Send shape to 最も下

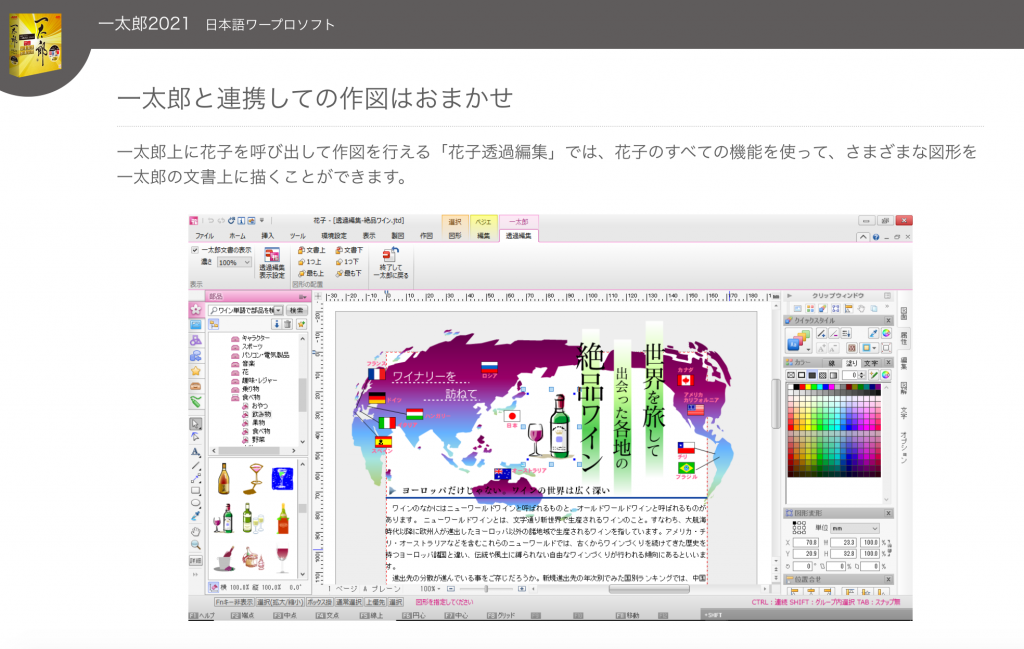(349, 274)
